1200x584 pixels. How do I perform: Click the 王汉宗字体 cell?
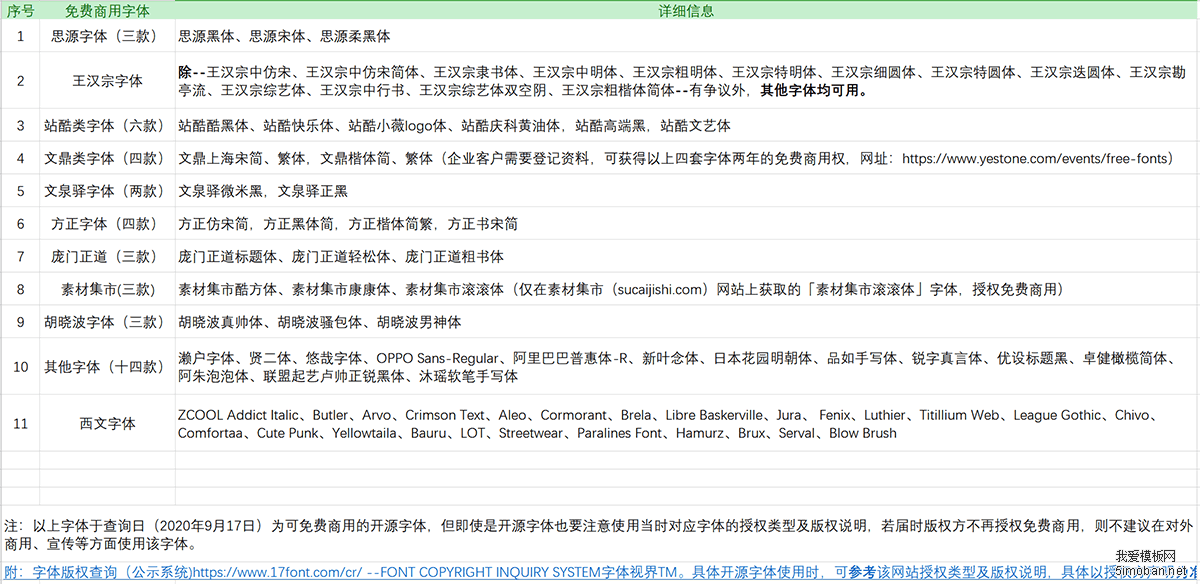[x=107, y=81]
